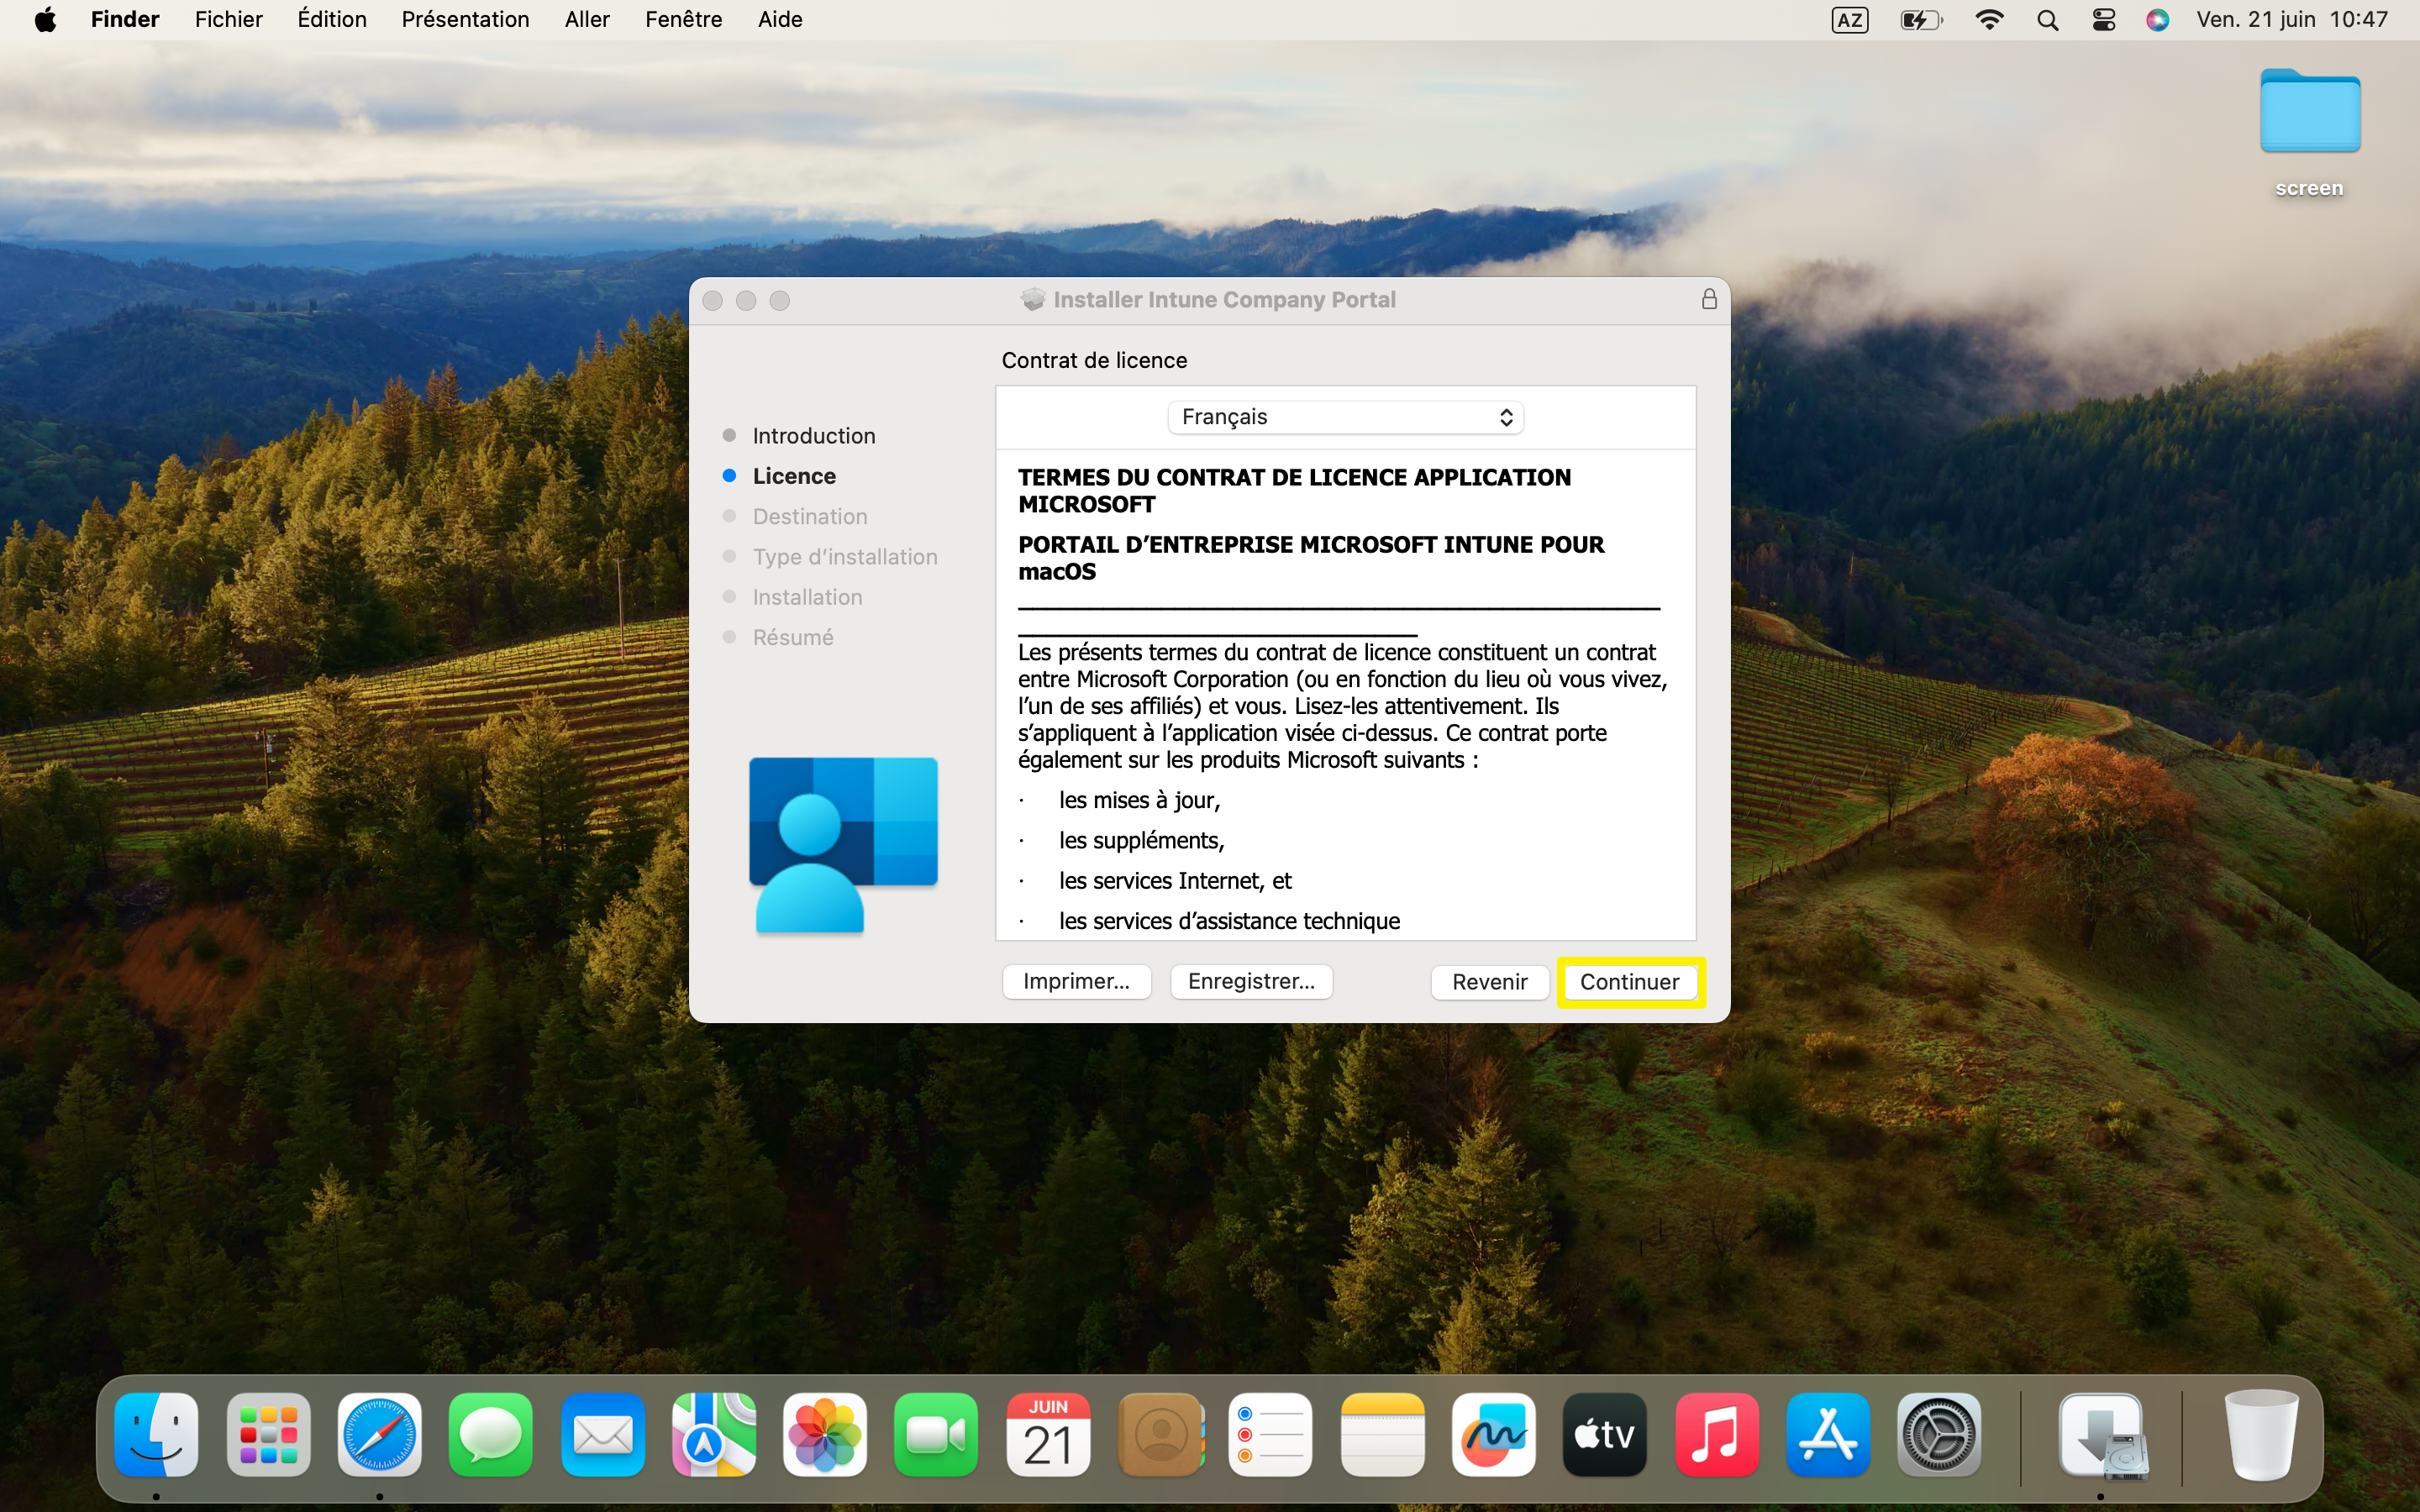Click the 'les services Internet, et' line

coord(1175,880)
